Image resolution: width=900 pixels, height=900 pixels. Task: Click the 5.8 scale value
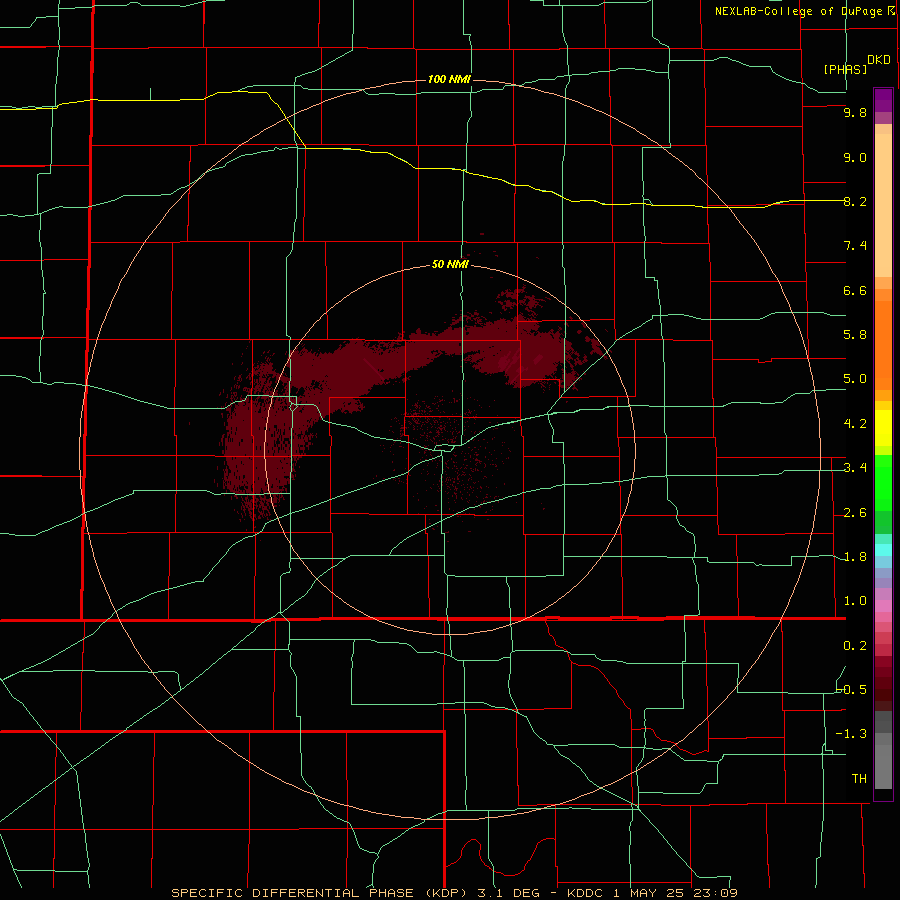[855, 335]
